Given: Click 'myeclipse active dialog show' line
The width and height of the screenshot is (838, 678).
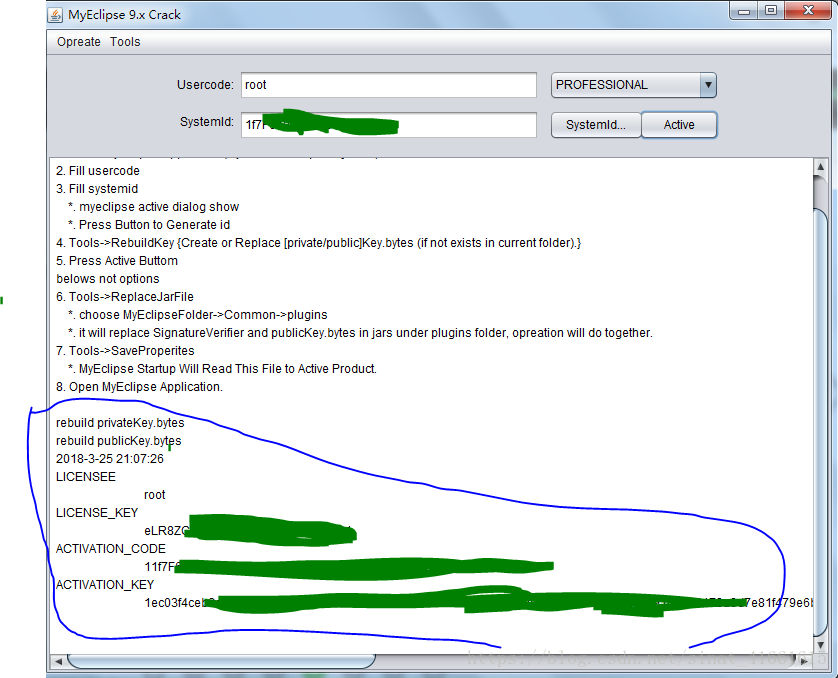Looking at the screenshot, I should (153, 207).
